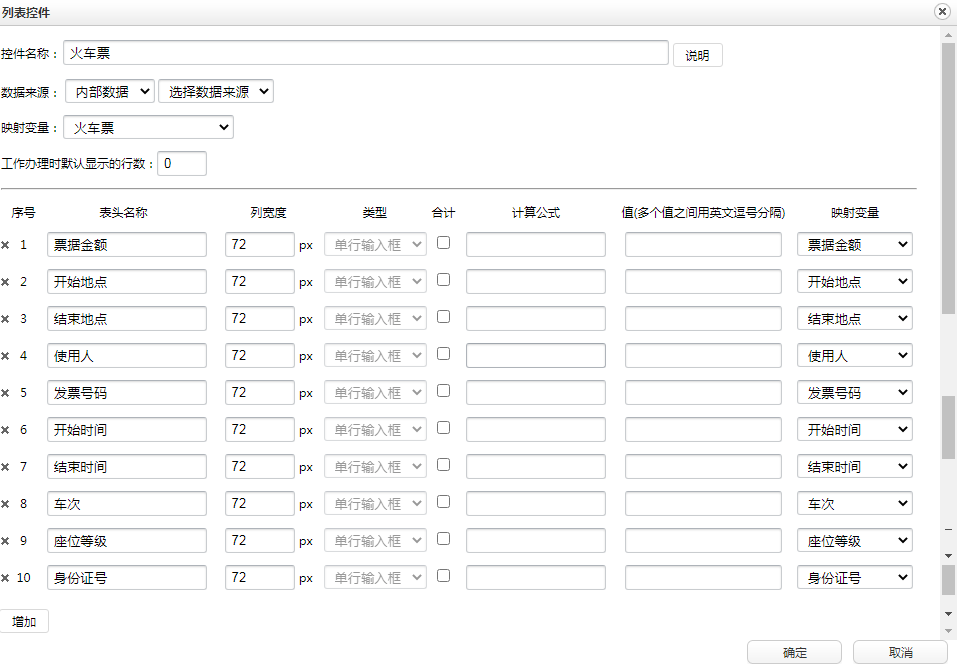
Task: Expand the 选择数据来源 dropdown
Action: 215,91
